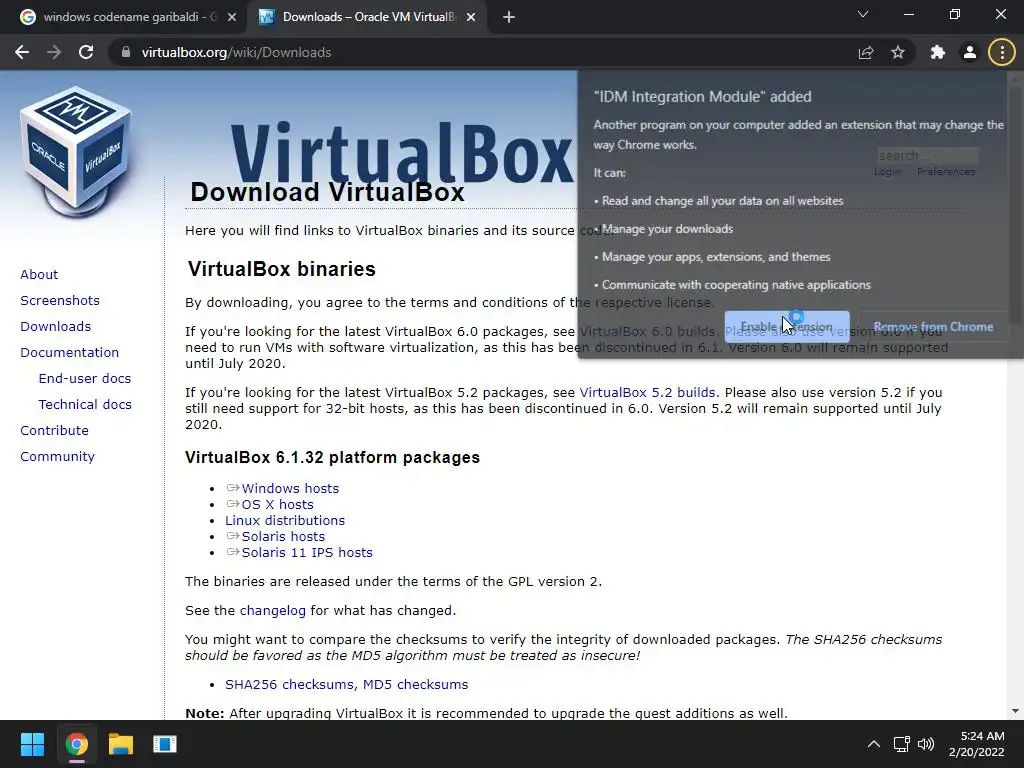Reload the VirtualBox downloads page
The height and width of the screenshot is (768, 1024).
[x=86, y=52]
